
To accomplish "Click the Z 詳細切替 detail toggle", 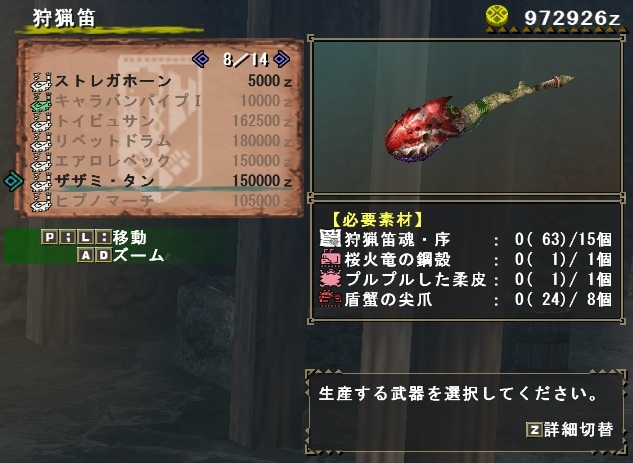I will tap(570, 429).
